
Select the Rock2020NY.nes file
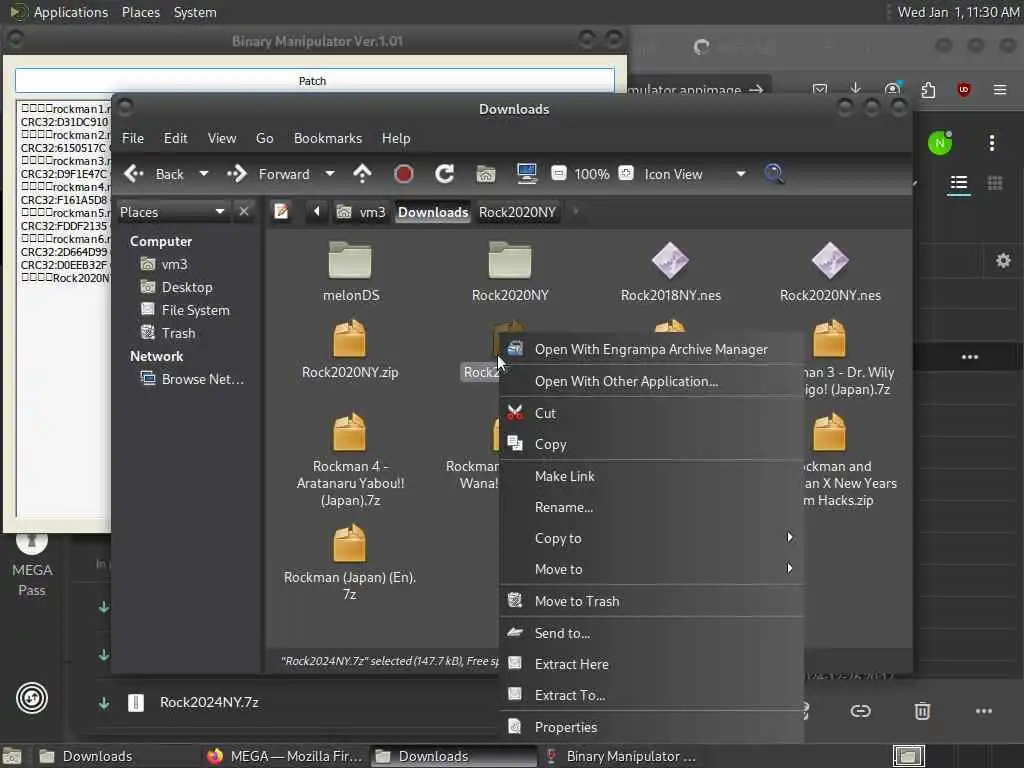[830, 272]
